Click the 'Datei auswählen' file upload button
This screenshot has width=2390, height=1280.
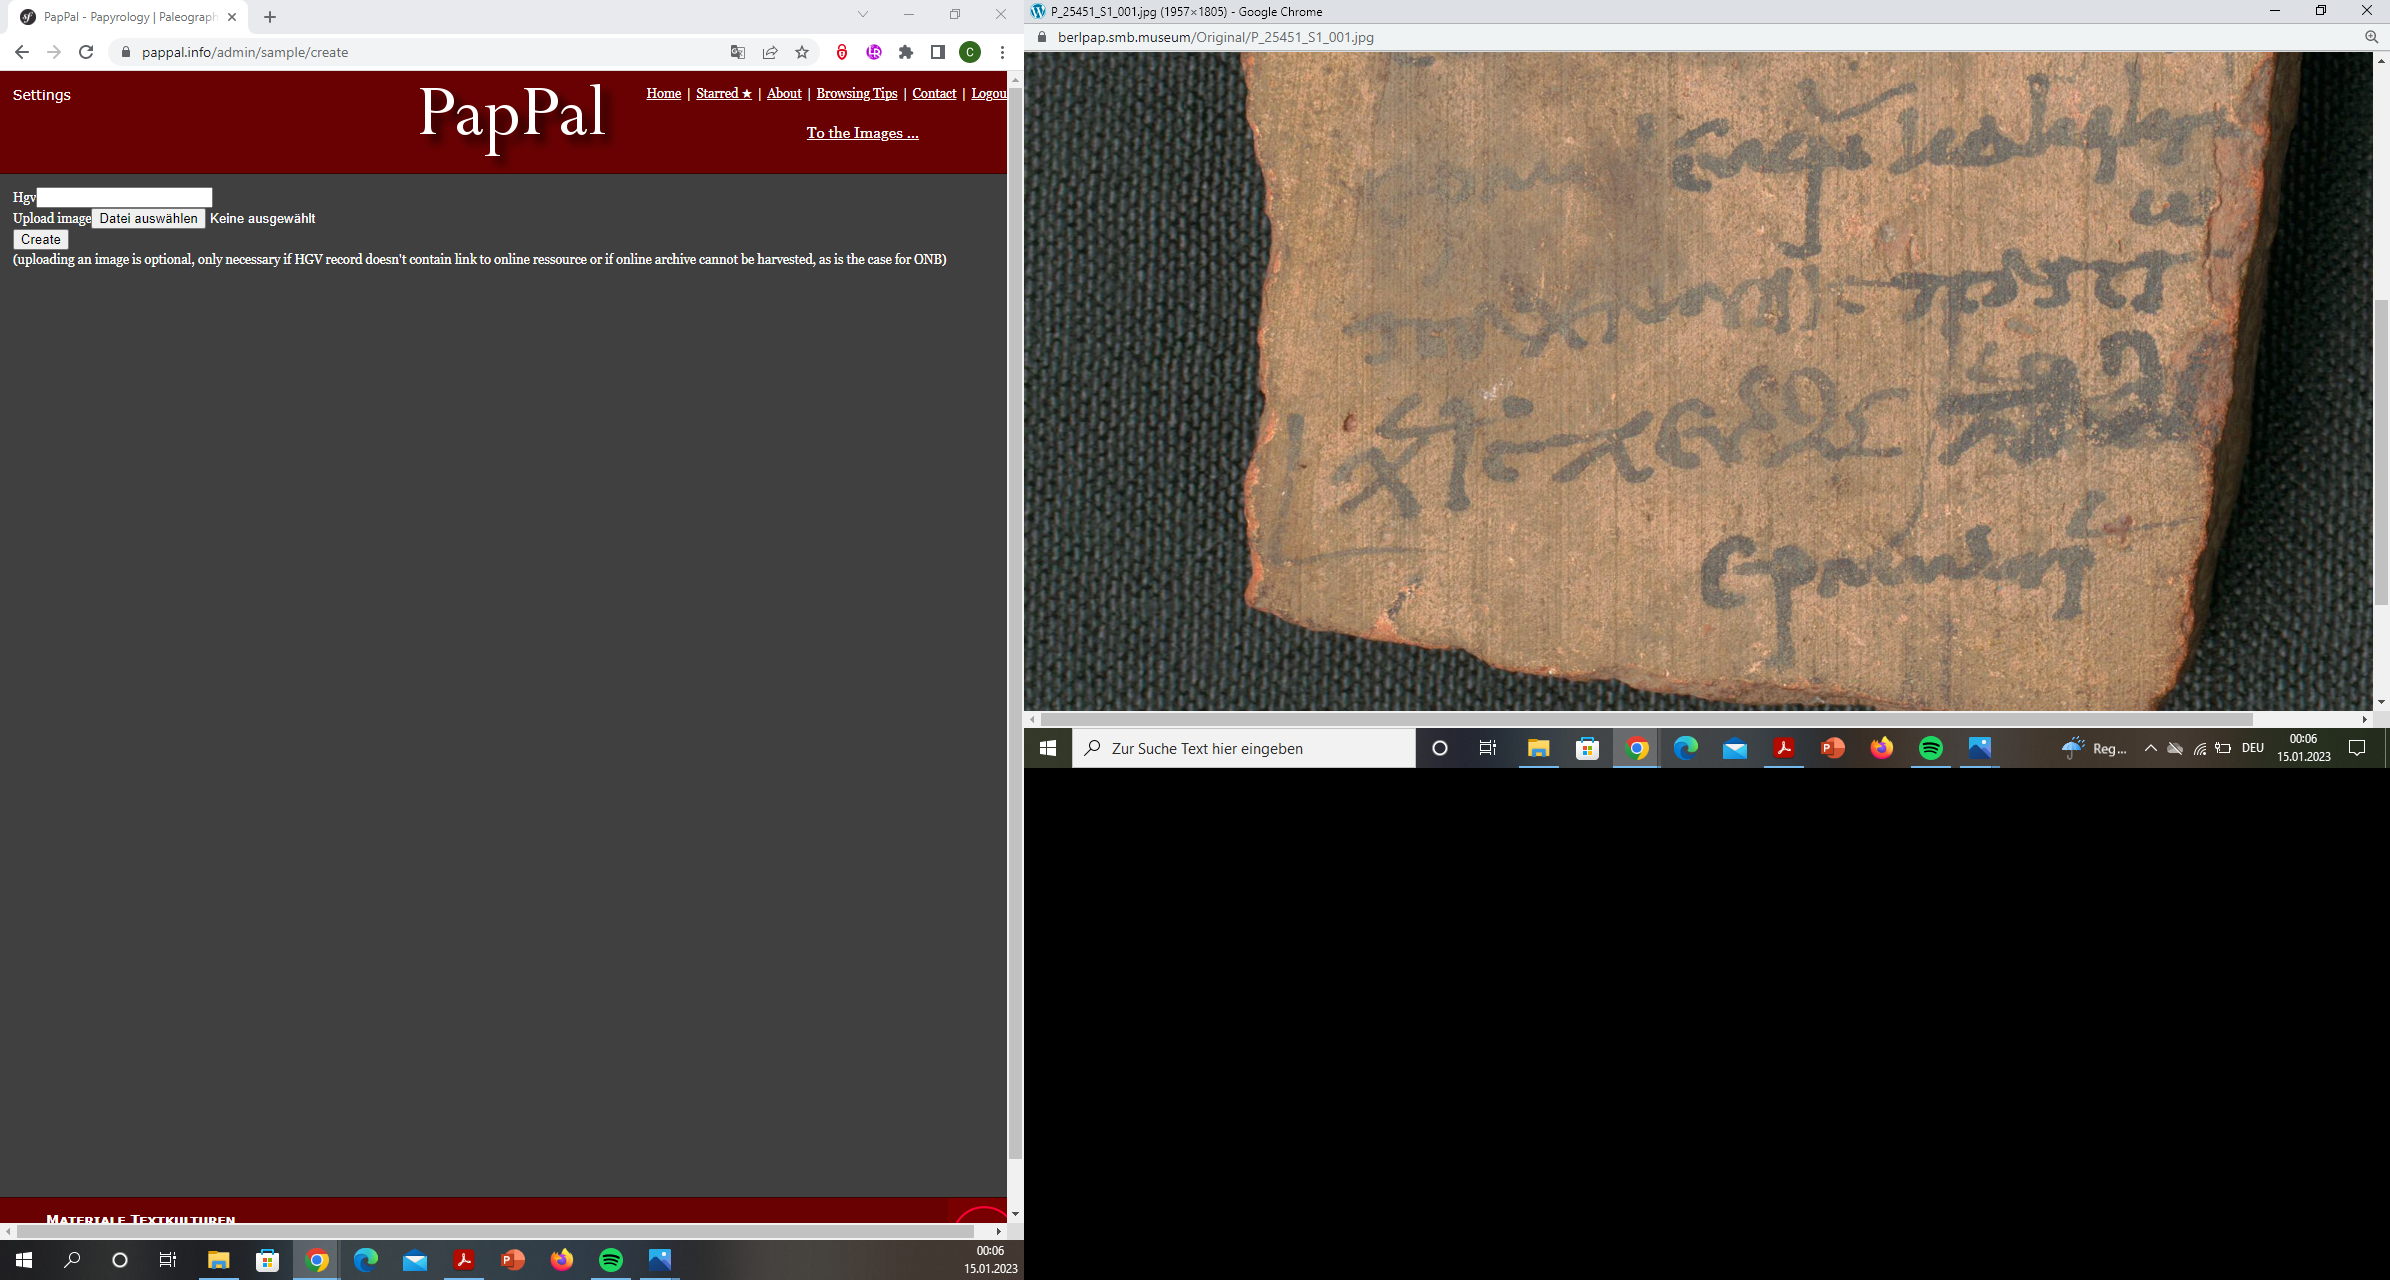149,218
